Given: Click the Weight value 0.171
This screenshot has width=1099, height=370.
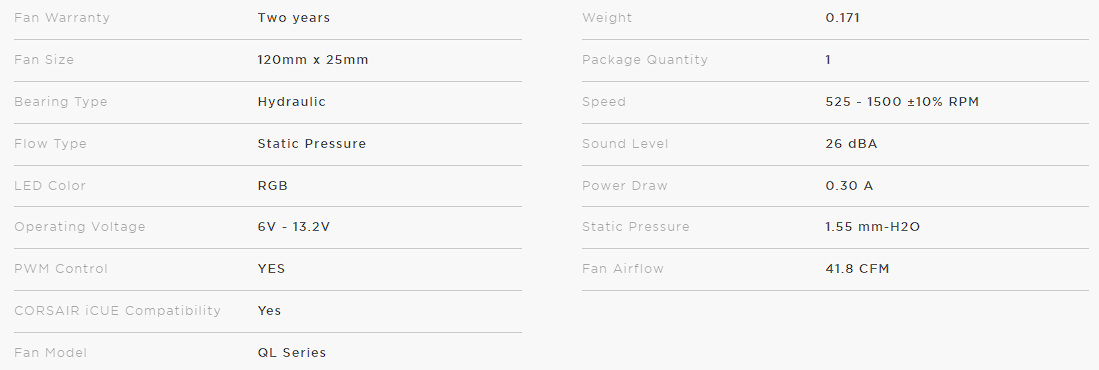Looking at the screenshot, I should click(x=842, y=18).
